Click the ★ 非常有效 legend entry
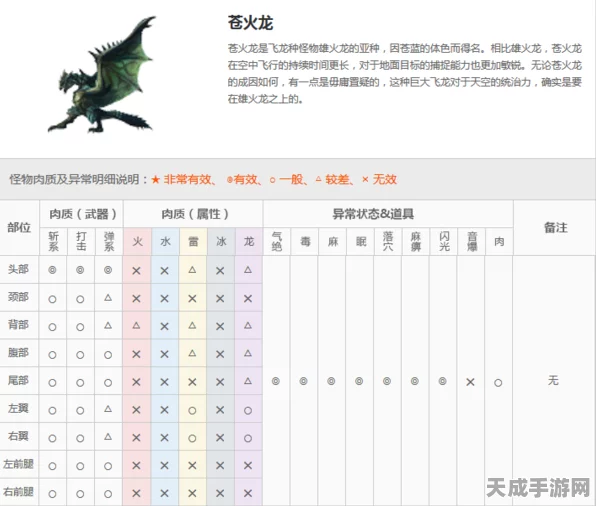The height and width of the screenshot is (506, 596). (184, 179)
